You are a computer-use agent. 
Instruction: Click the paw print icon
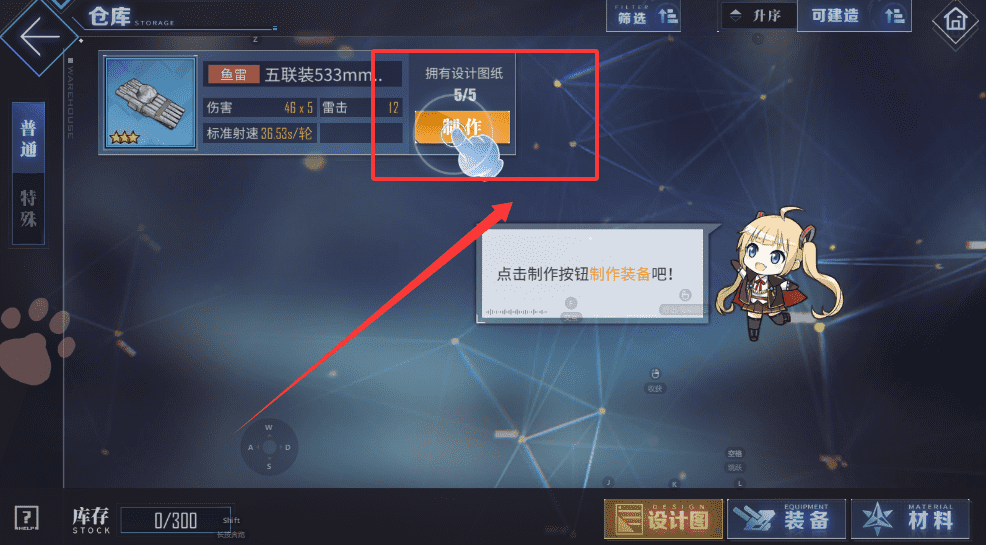click(35, 341)
